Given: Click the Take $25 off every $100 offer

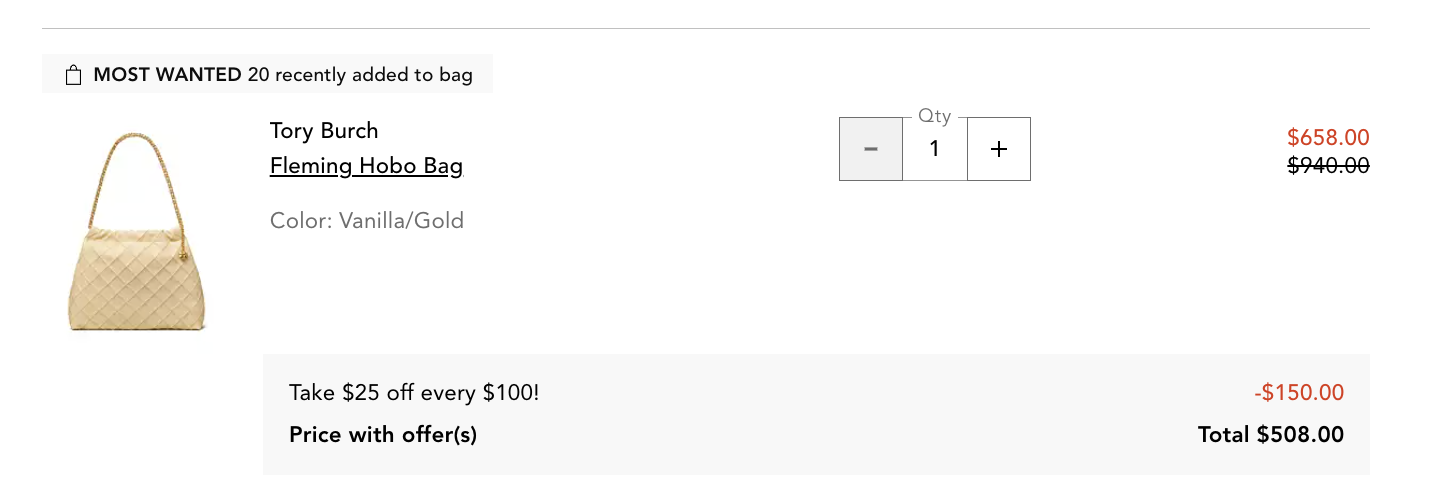Looking at the screenshot, I should coord(414,393).
